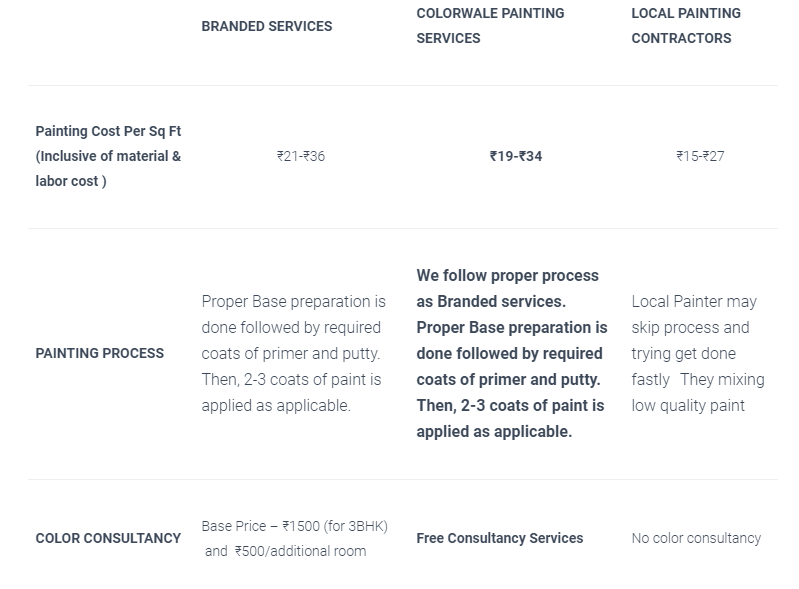799x589 pixels.
Task: Click the ₹500/additional room text
Action: pos(300,551)
